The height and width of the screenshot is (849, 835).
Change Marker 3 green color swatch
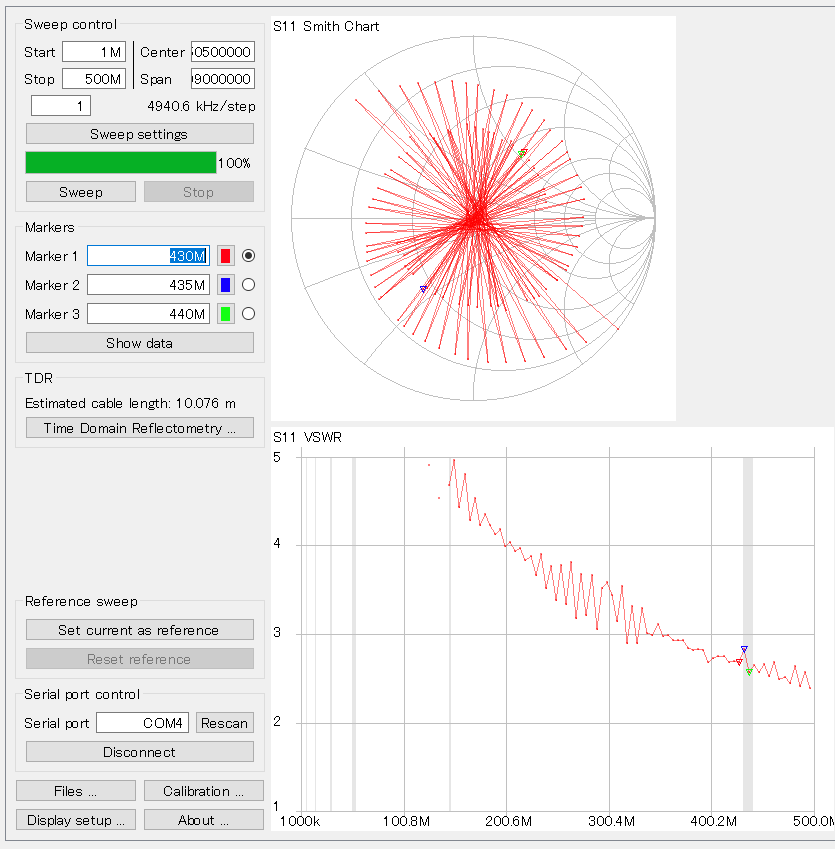pos(226,314)
